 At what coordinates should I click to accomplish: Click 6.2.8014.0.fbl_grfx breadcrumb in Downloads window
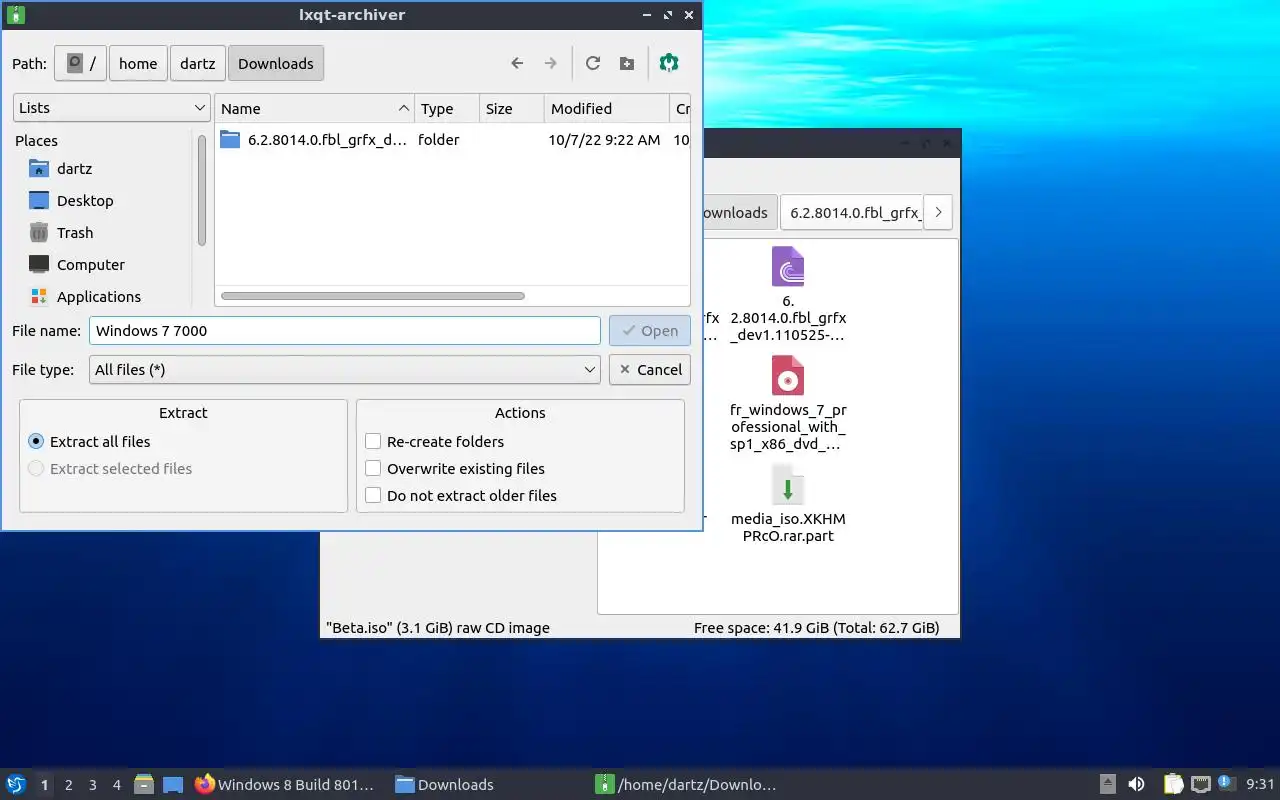tap(852, 212)
